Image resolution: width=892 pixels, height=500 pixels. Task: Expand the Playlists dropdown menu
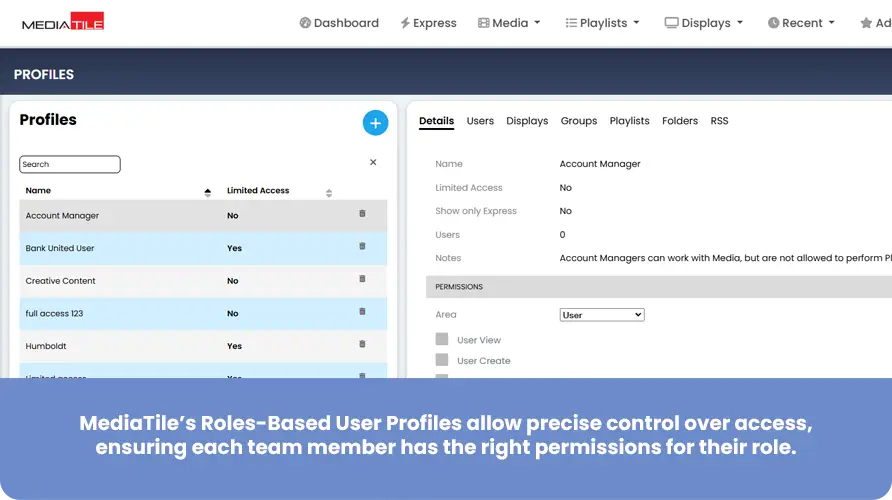click(x=602, y=23)
